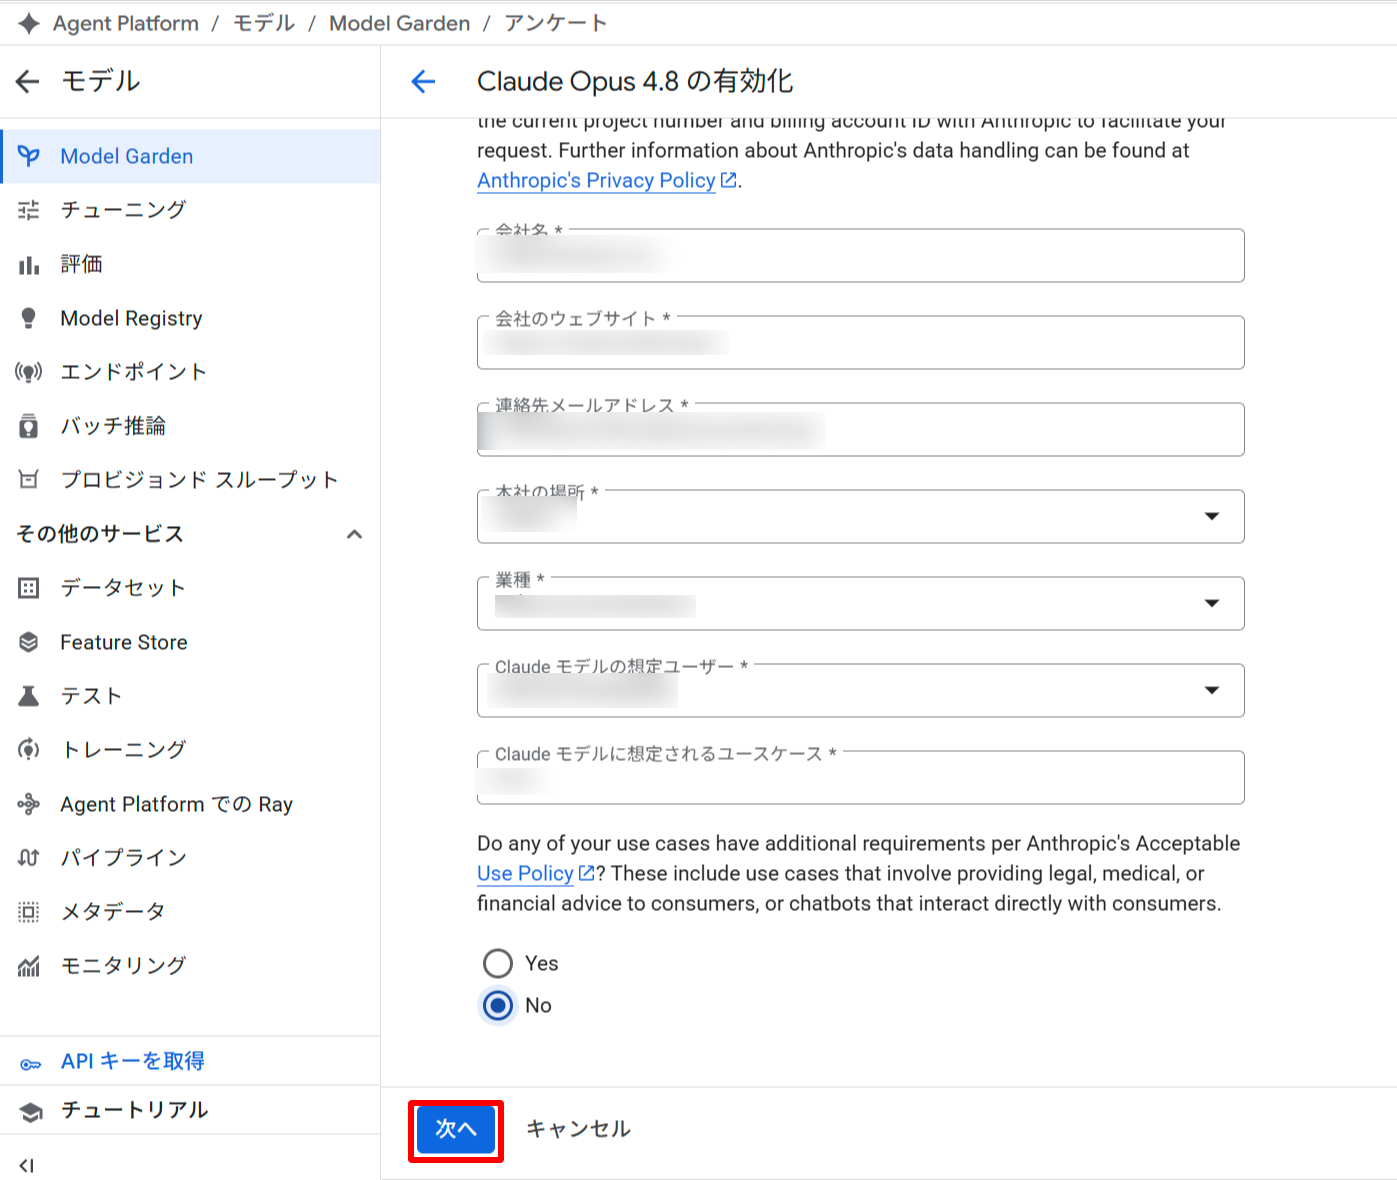This screenshot has height=1180, width=1397.
Task: Click the パイプライン icon
Action: click(x=29, y=858)
